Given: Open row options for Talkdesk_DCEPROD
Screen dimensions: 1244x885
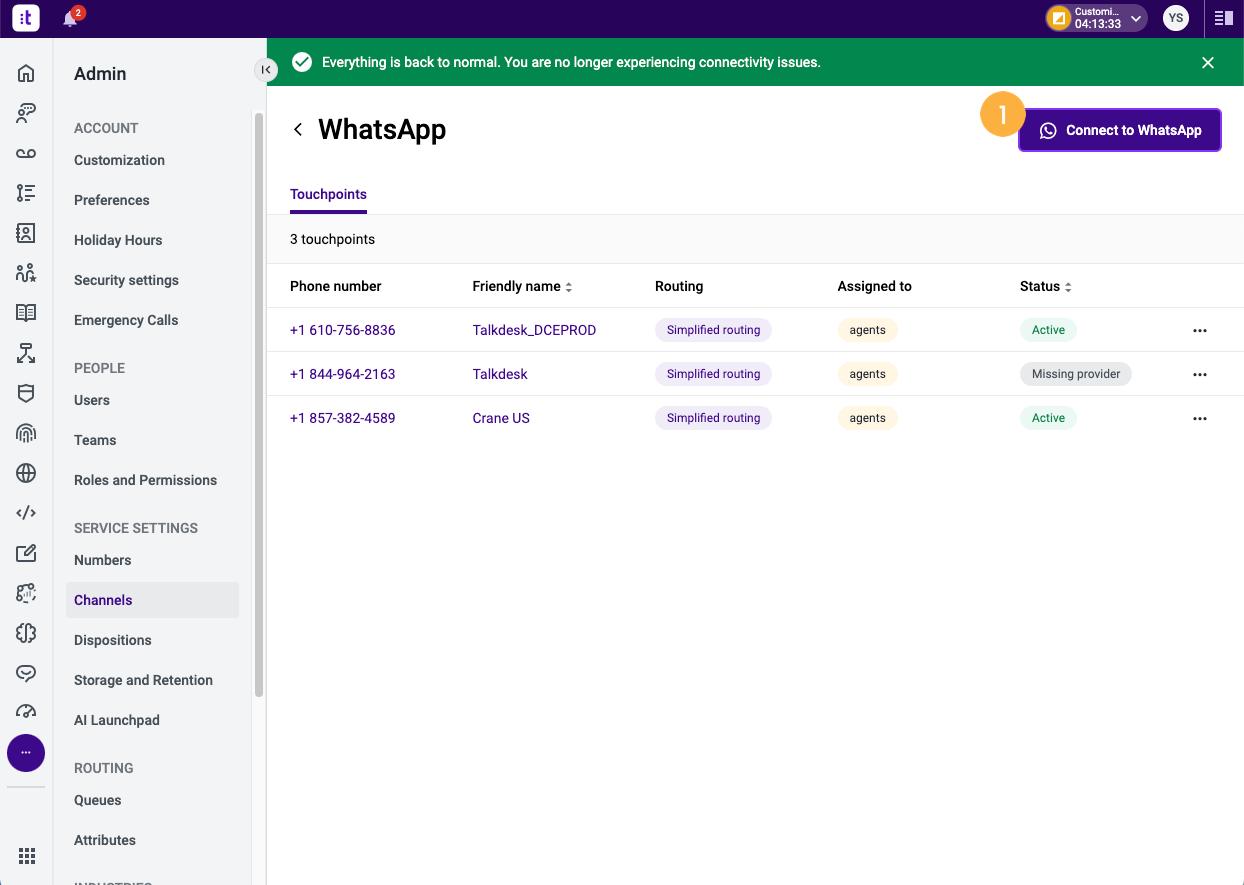Looking at the screenshot, I should click(1200, 330).
